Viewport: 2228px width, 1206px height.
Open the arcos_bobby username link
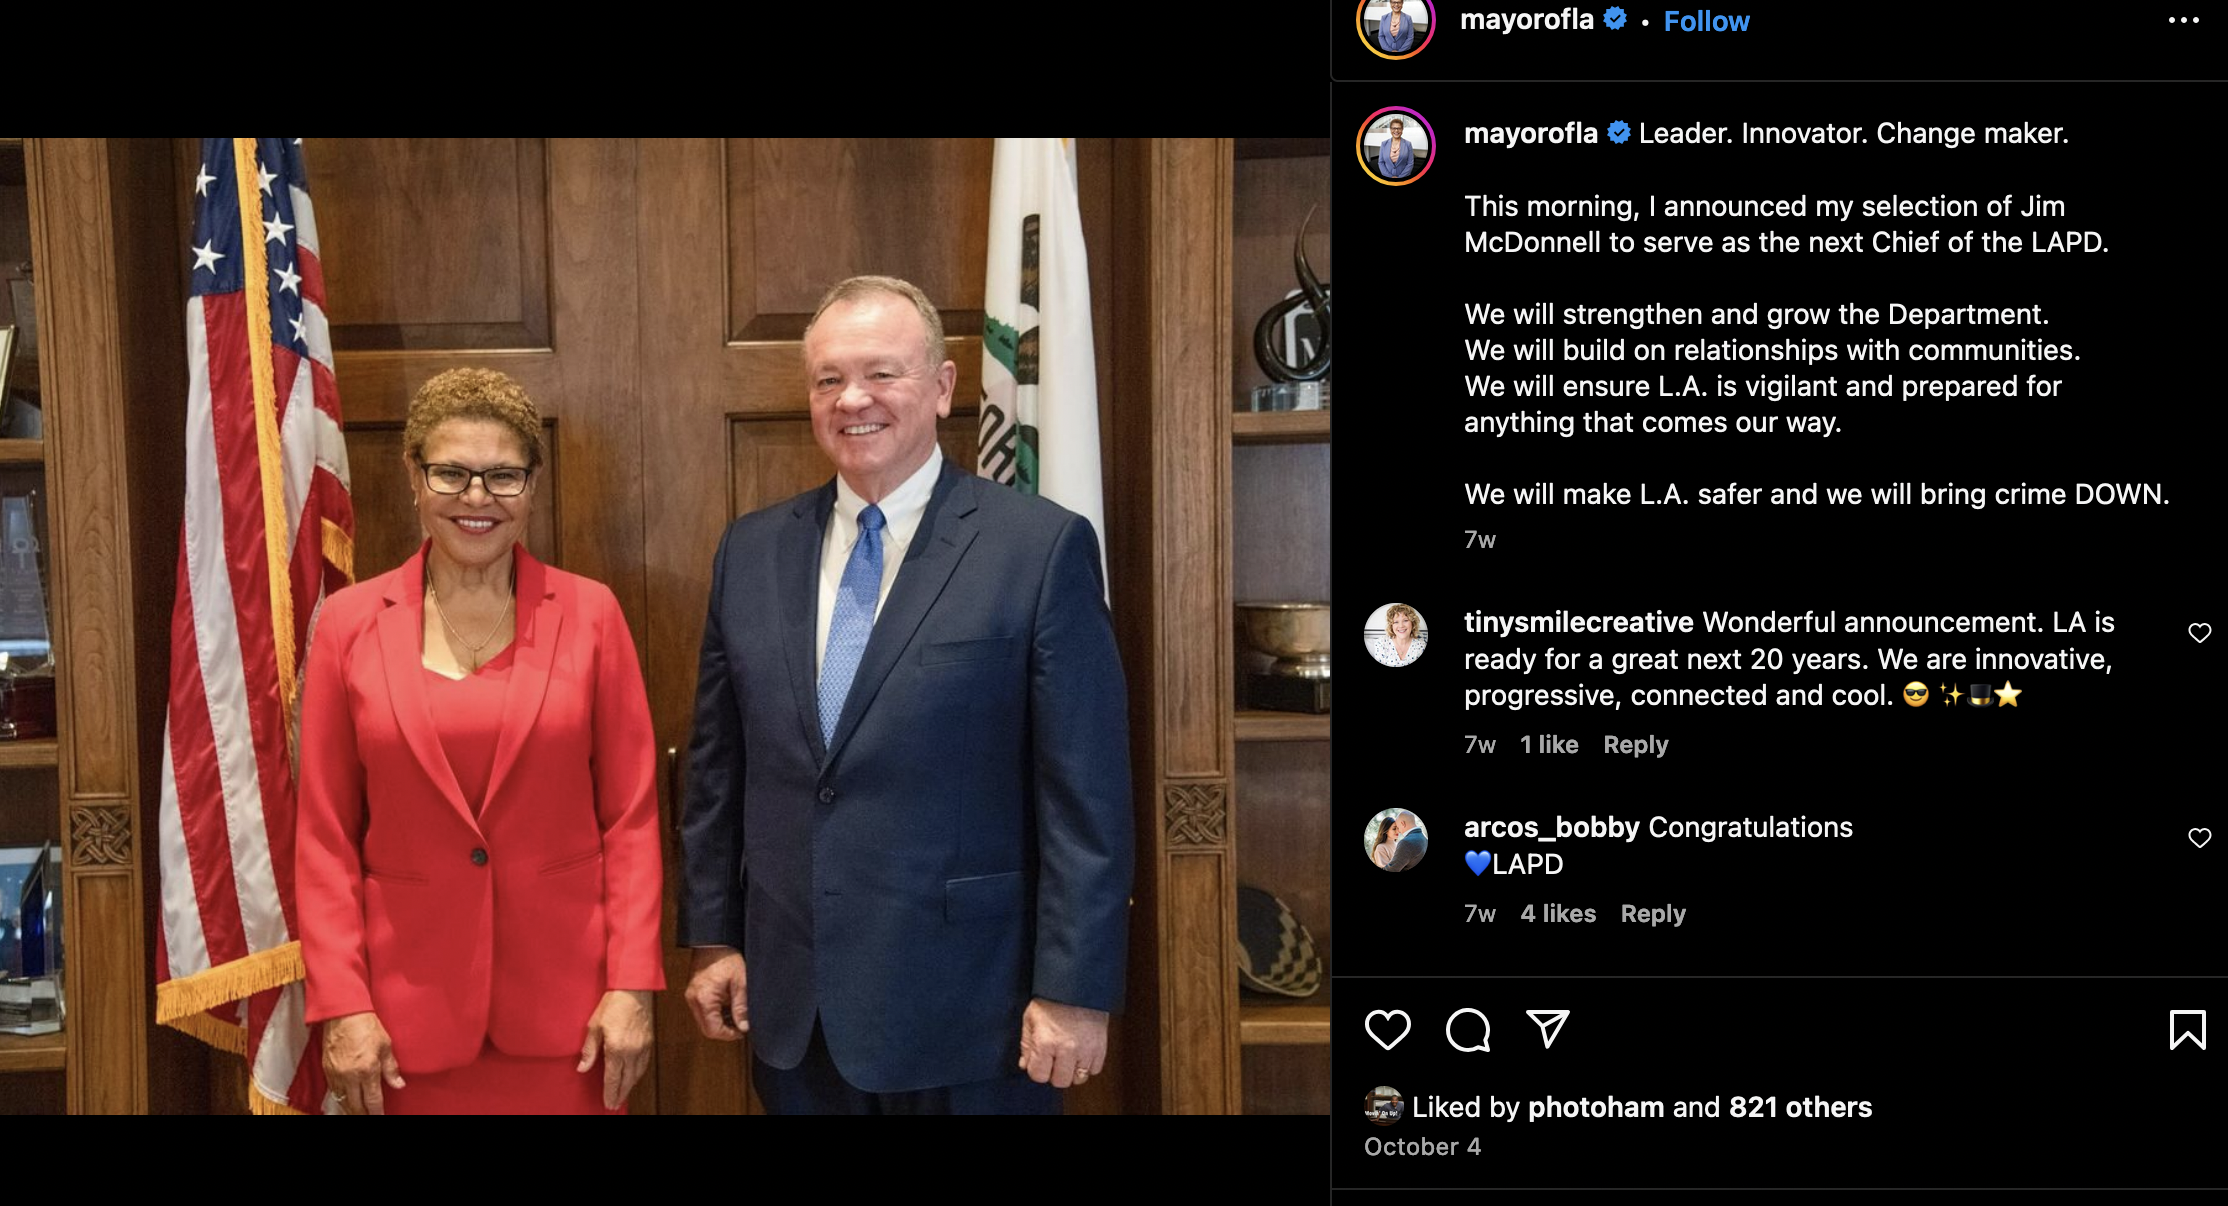pos(1551,827)
